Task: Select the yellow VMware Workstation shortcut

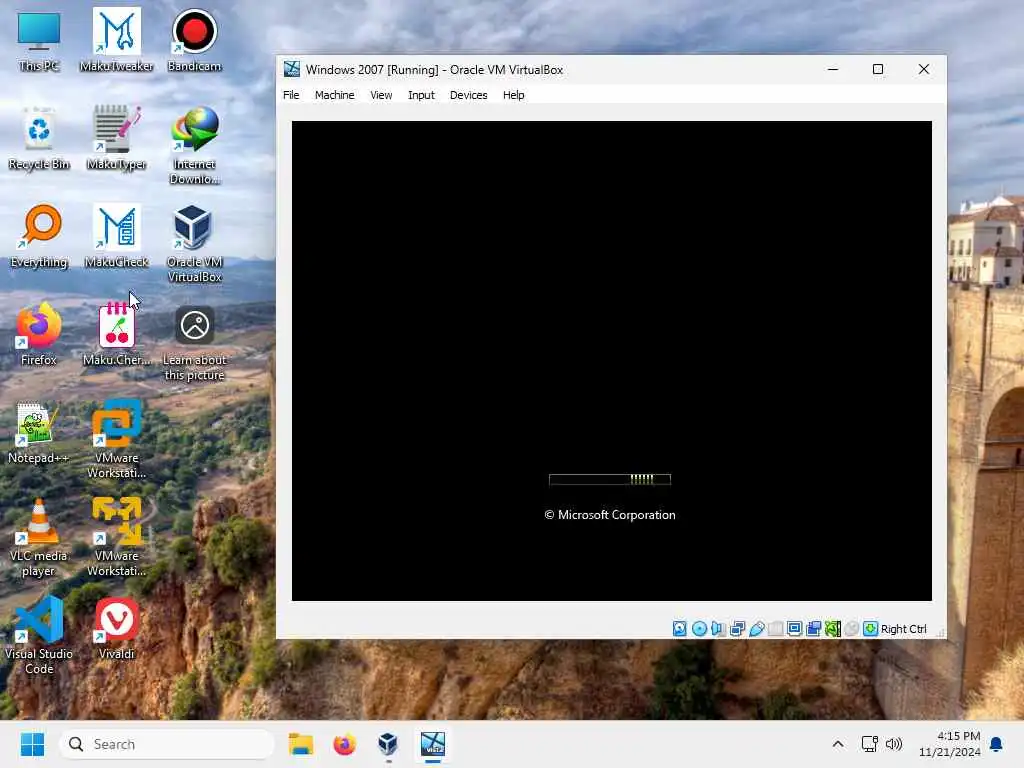Action: click(x=116, y=537)
